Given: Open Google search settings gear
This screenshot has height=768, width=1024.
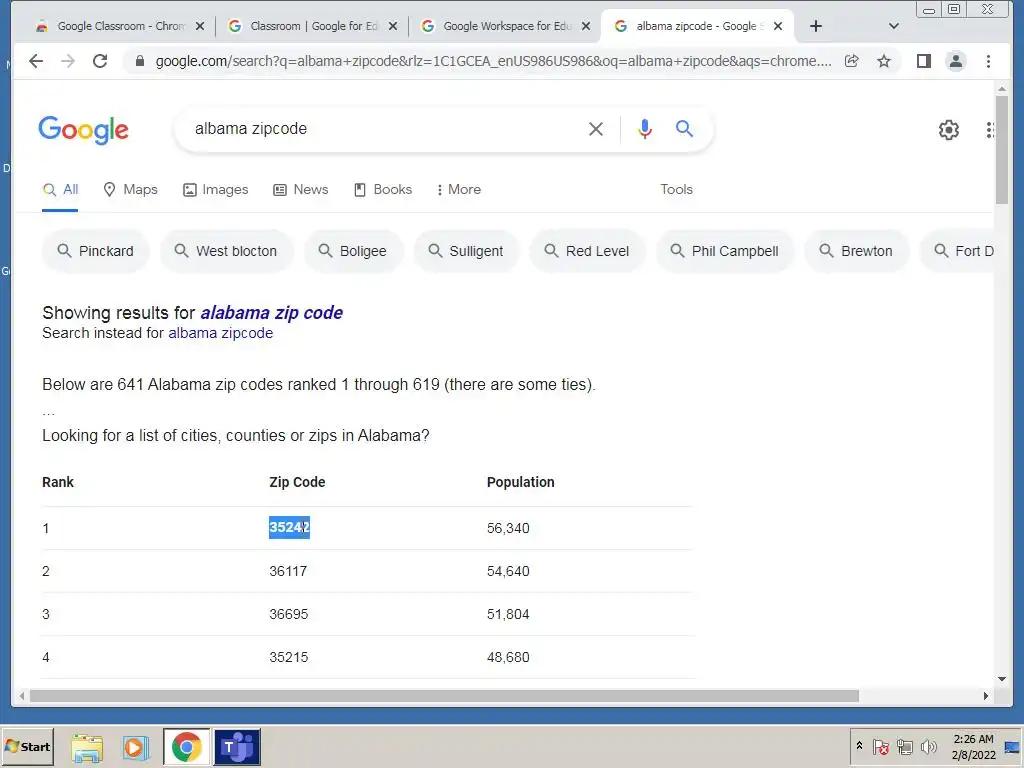Looking at the screenshot, I should [x=948, y=130].
